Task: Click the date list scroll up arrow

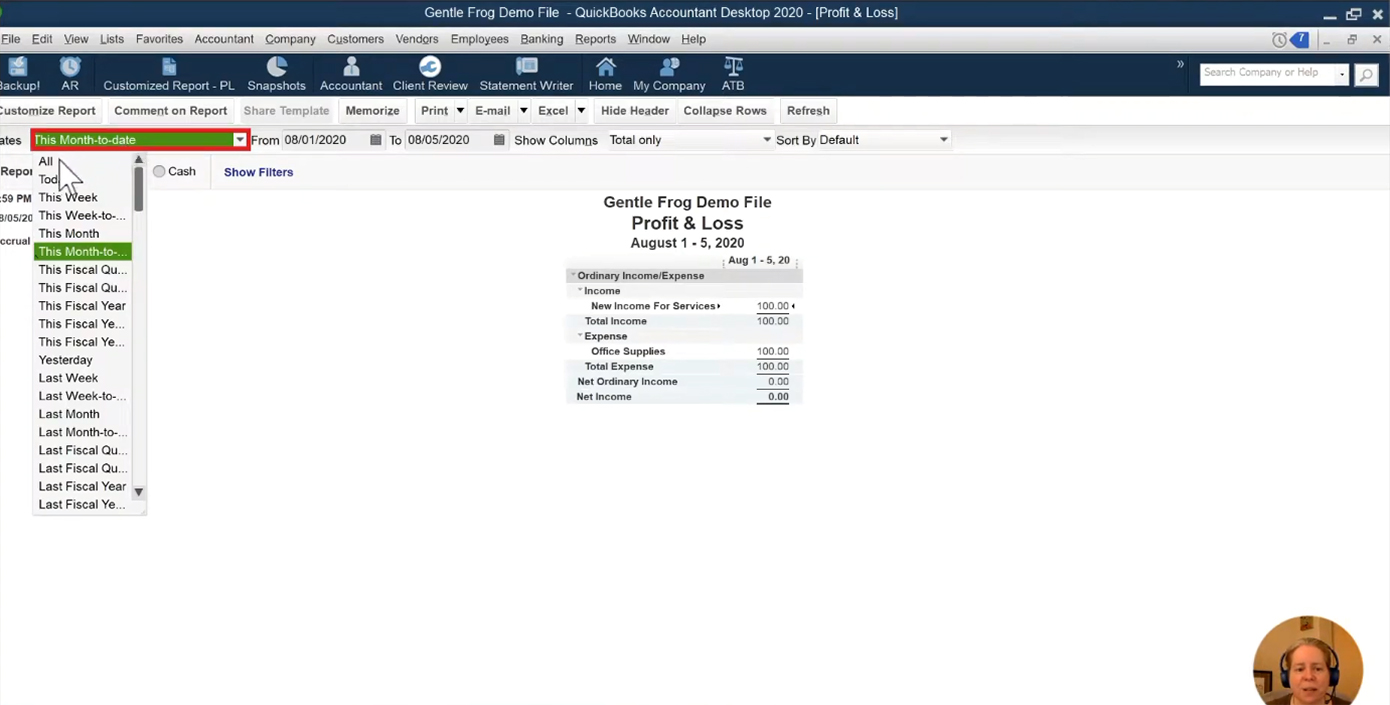Action: (x=139, y=160)
